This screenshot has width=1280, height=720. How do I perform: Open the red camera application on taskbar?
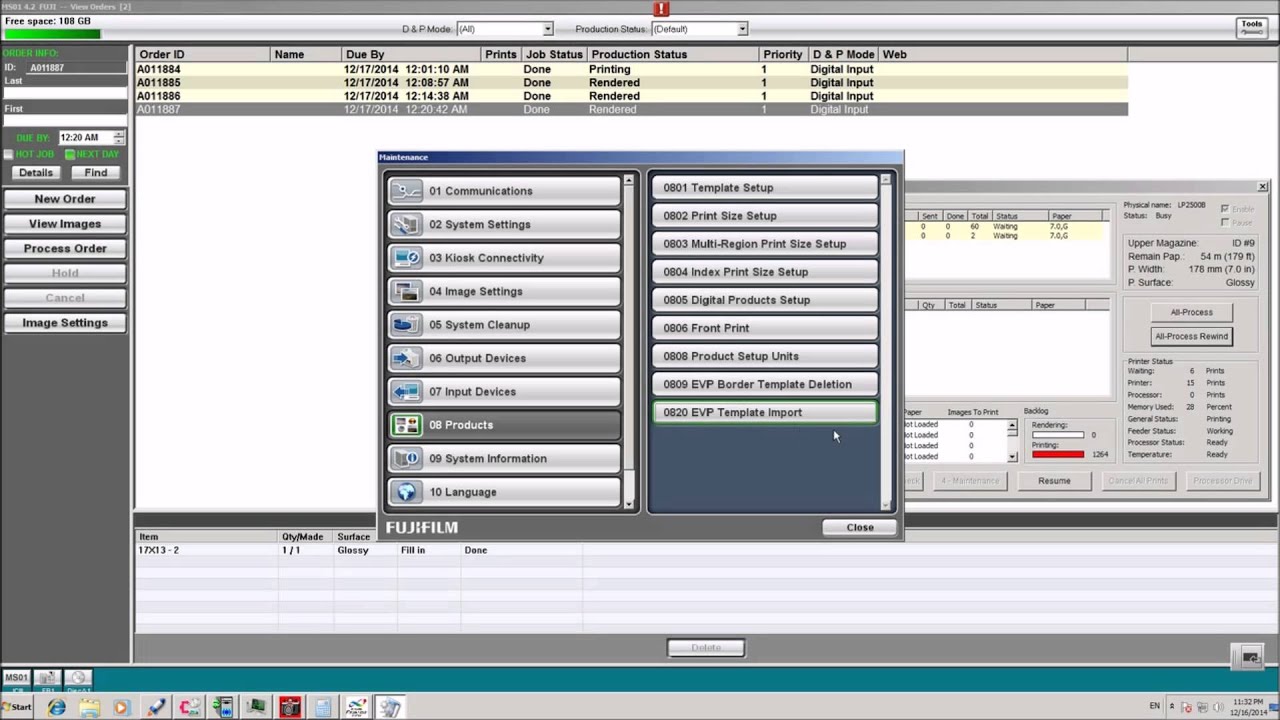pos(290,708)
